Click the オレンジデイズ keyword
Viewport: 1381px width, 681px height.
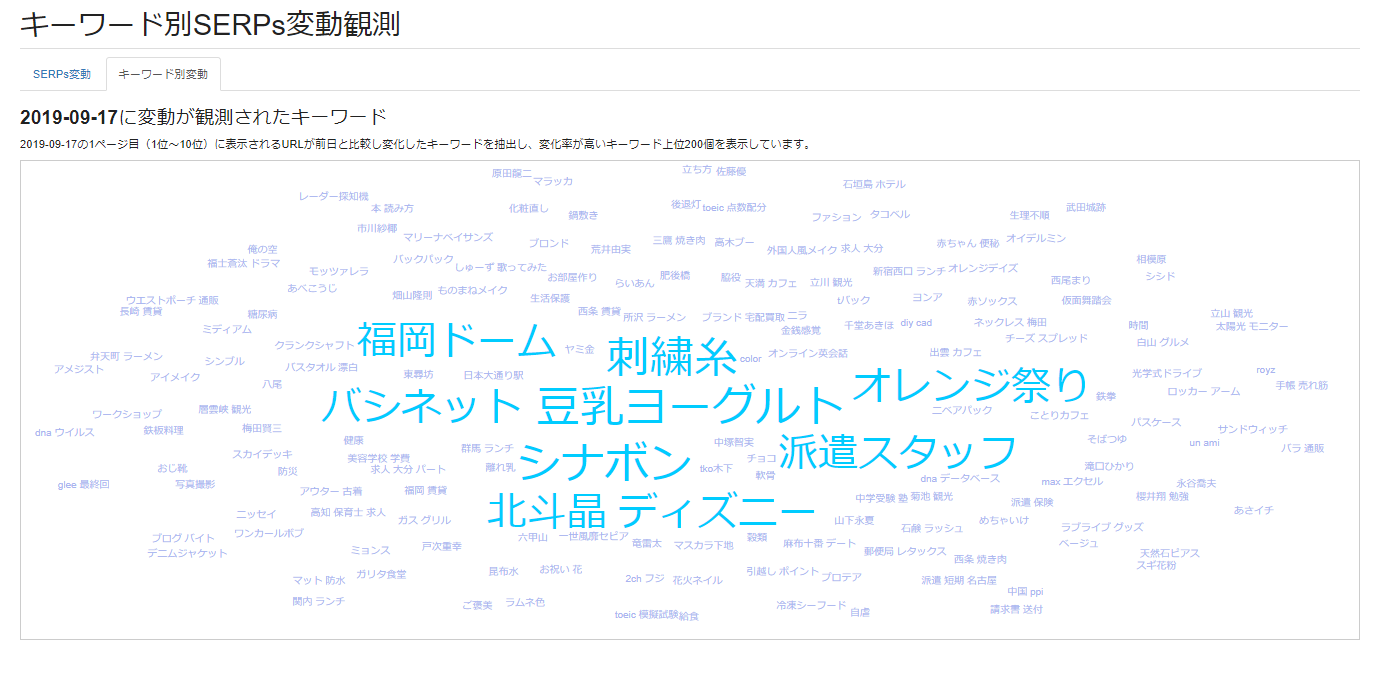[x=983, y=268]
